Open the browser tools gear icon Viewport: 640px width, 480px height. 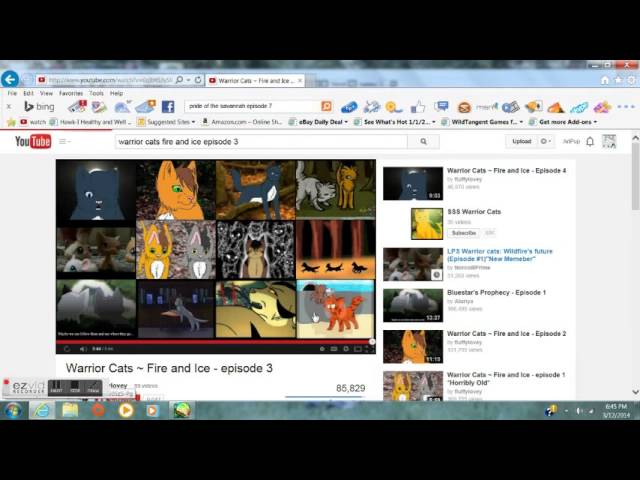pos(631,80)
